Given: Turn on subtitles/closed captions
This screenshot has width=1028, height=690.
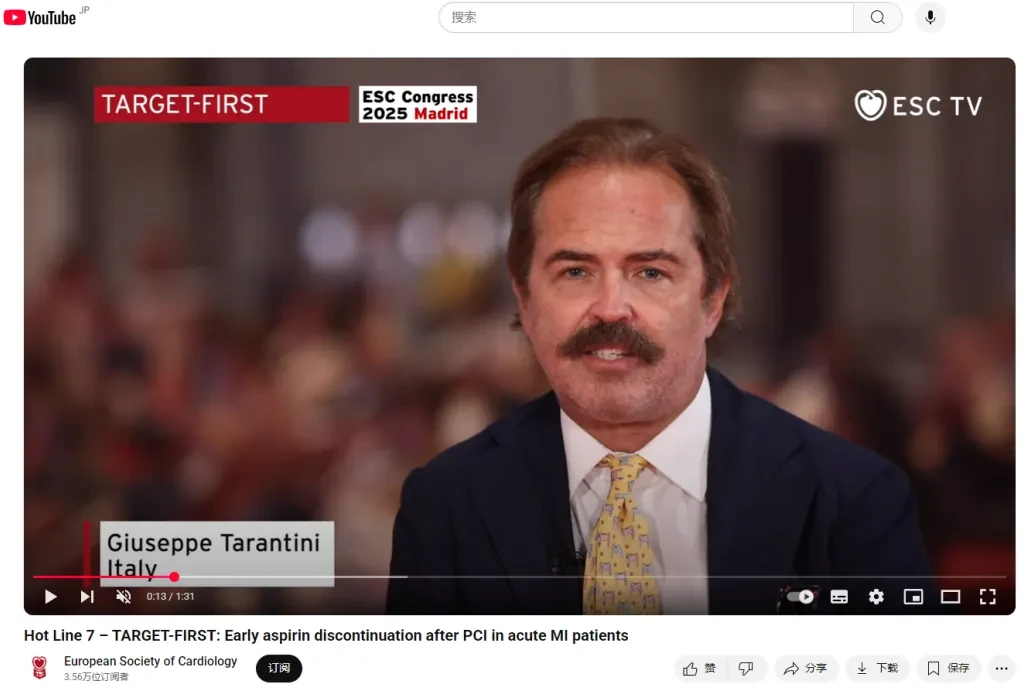Looking at the screenshot, I should (x=839, y=596).
